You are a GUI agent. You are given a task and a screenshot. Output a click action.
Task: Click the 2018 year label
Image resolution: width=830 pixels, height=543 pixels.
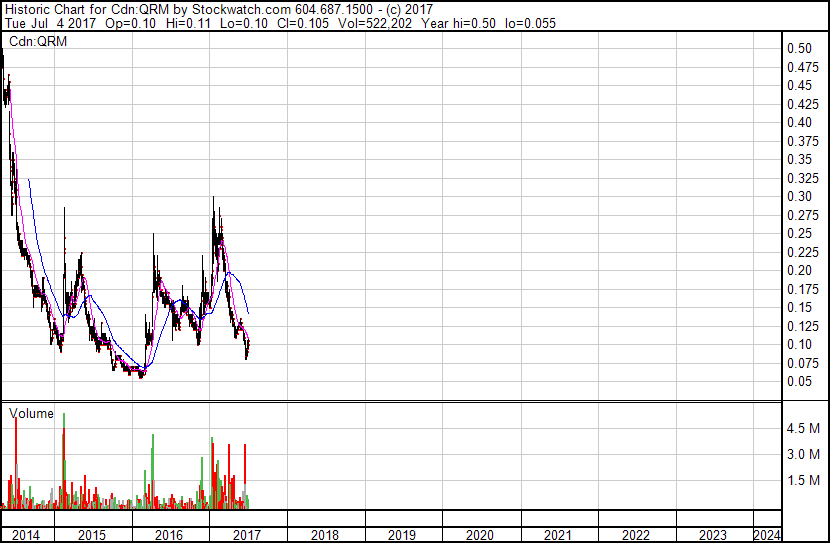coord(324,535)
